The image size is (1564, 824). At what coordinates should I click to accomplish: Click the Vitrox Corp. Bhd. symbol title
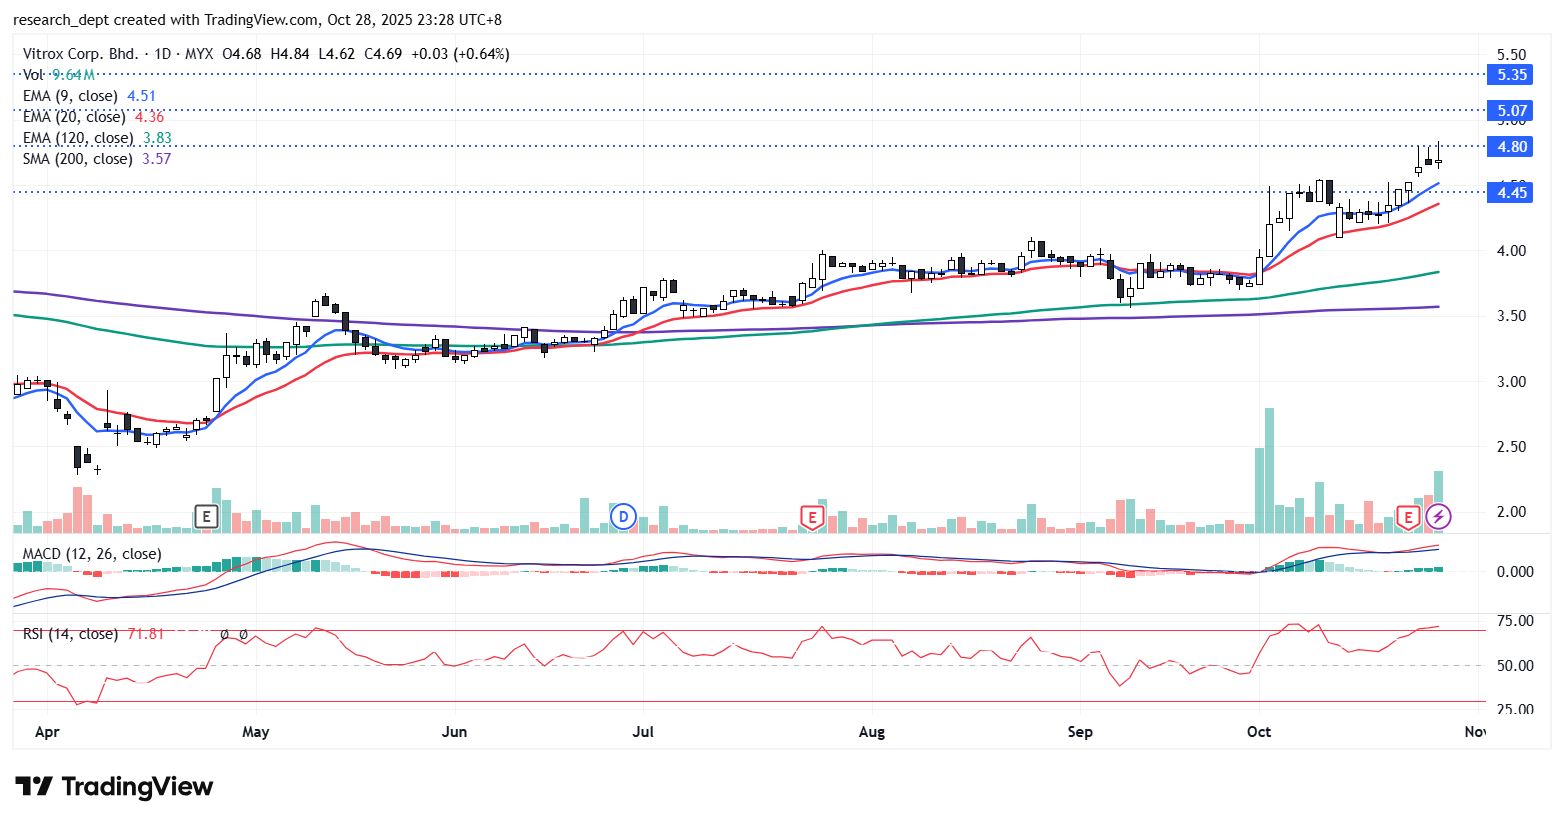(80, 54)
